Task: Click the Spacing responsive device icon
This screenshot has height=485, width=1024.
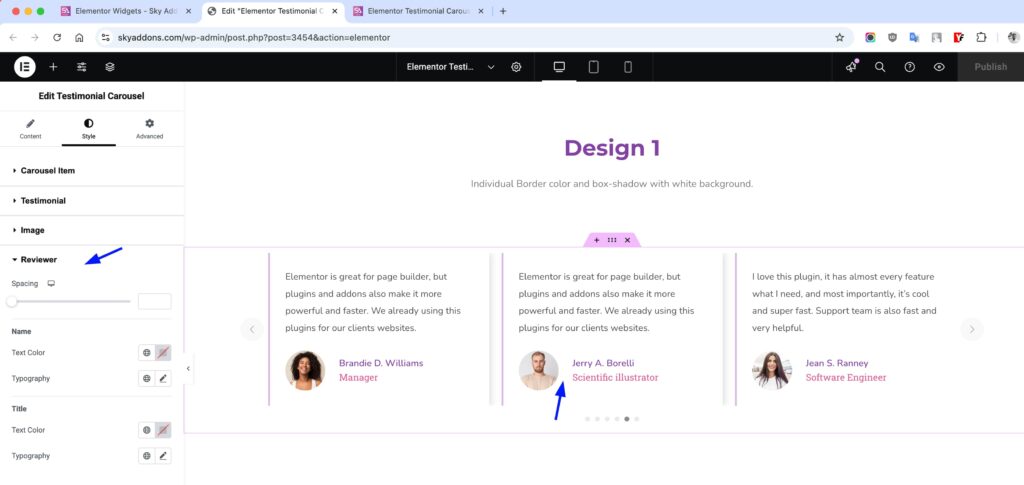Action: 52,284
